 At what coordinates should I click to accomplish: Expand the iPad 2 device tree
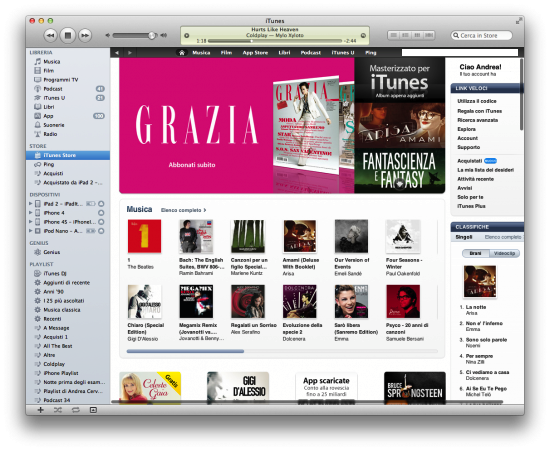coord(31,203)
